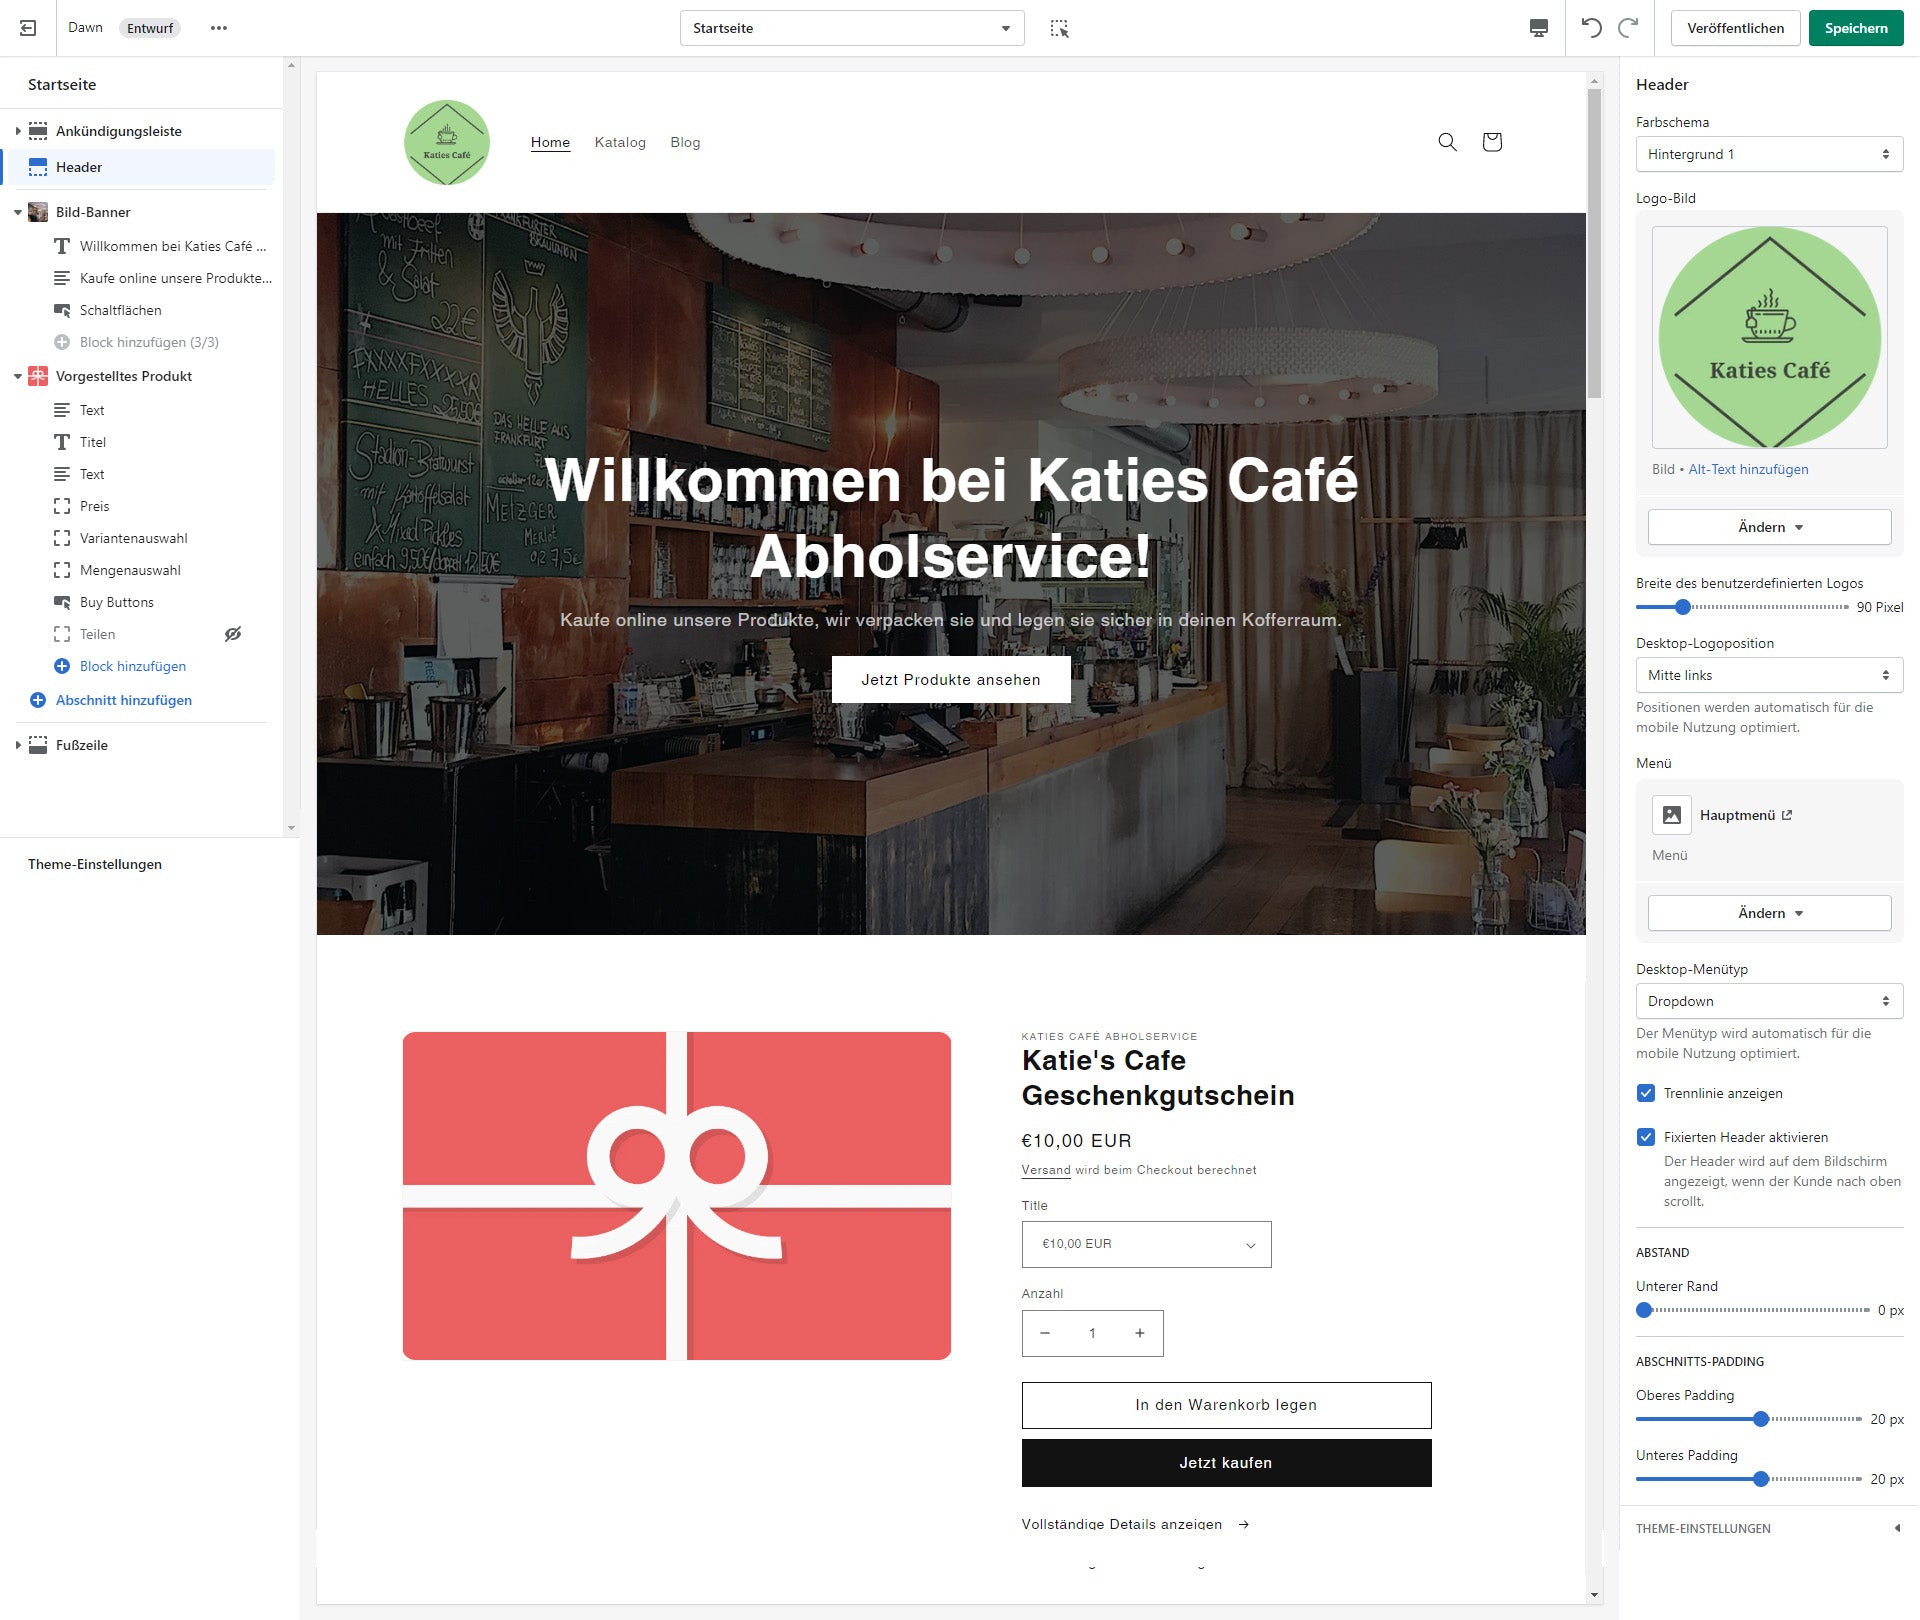
Task: Open the Desktop-Logoposition dropdown
Action: tap(1766, 675)
